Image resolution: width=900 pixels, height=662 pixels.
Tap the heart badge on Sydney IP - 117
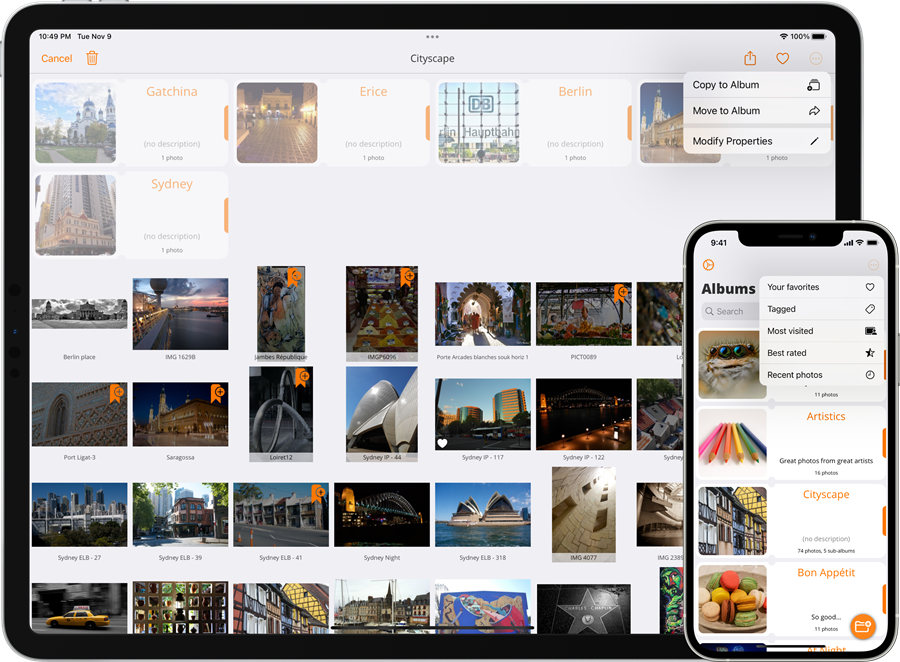442,443
